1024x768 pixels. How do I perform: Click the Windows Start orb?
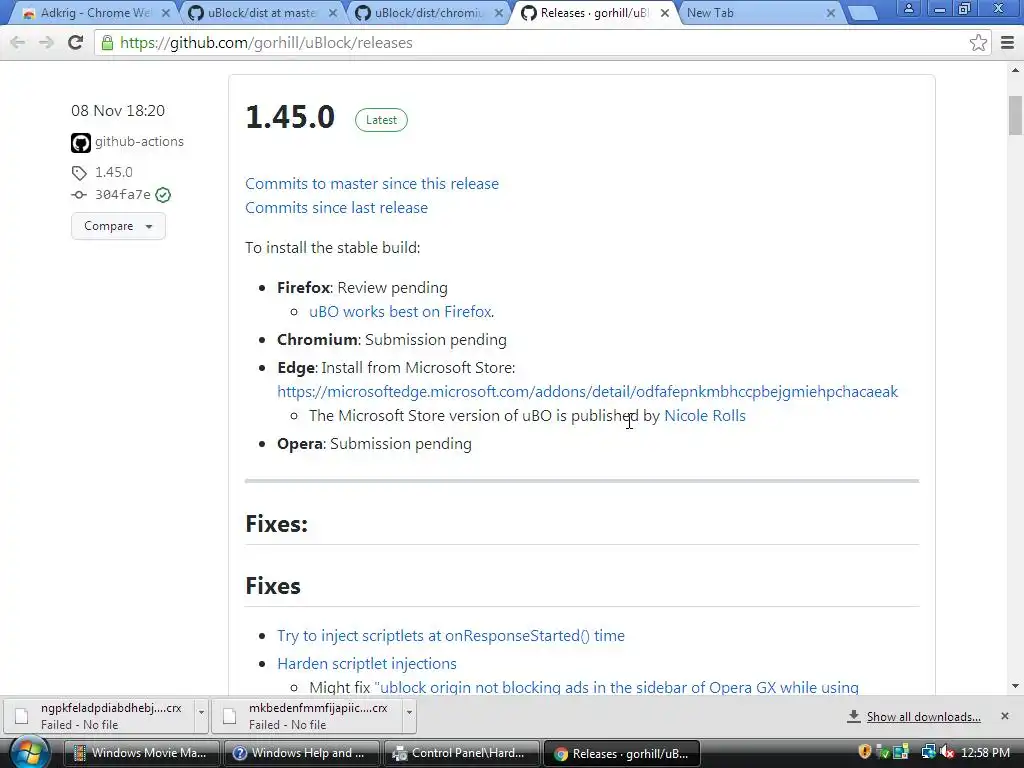(28, 752)
